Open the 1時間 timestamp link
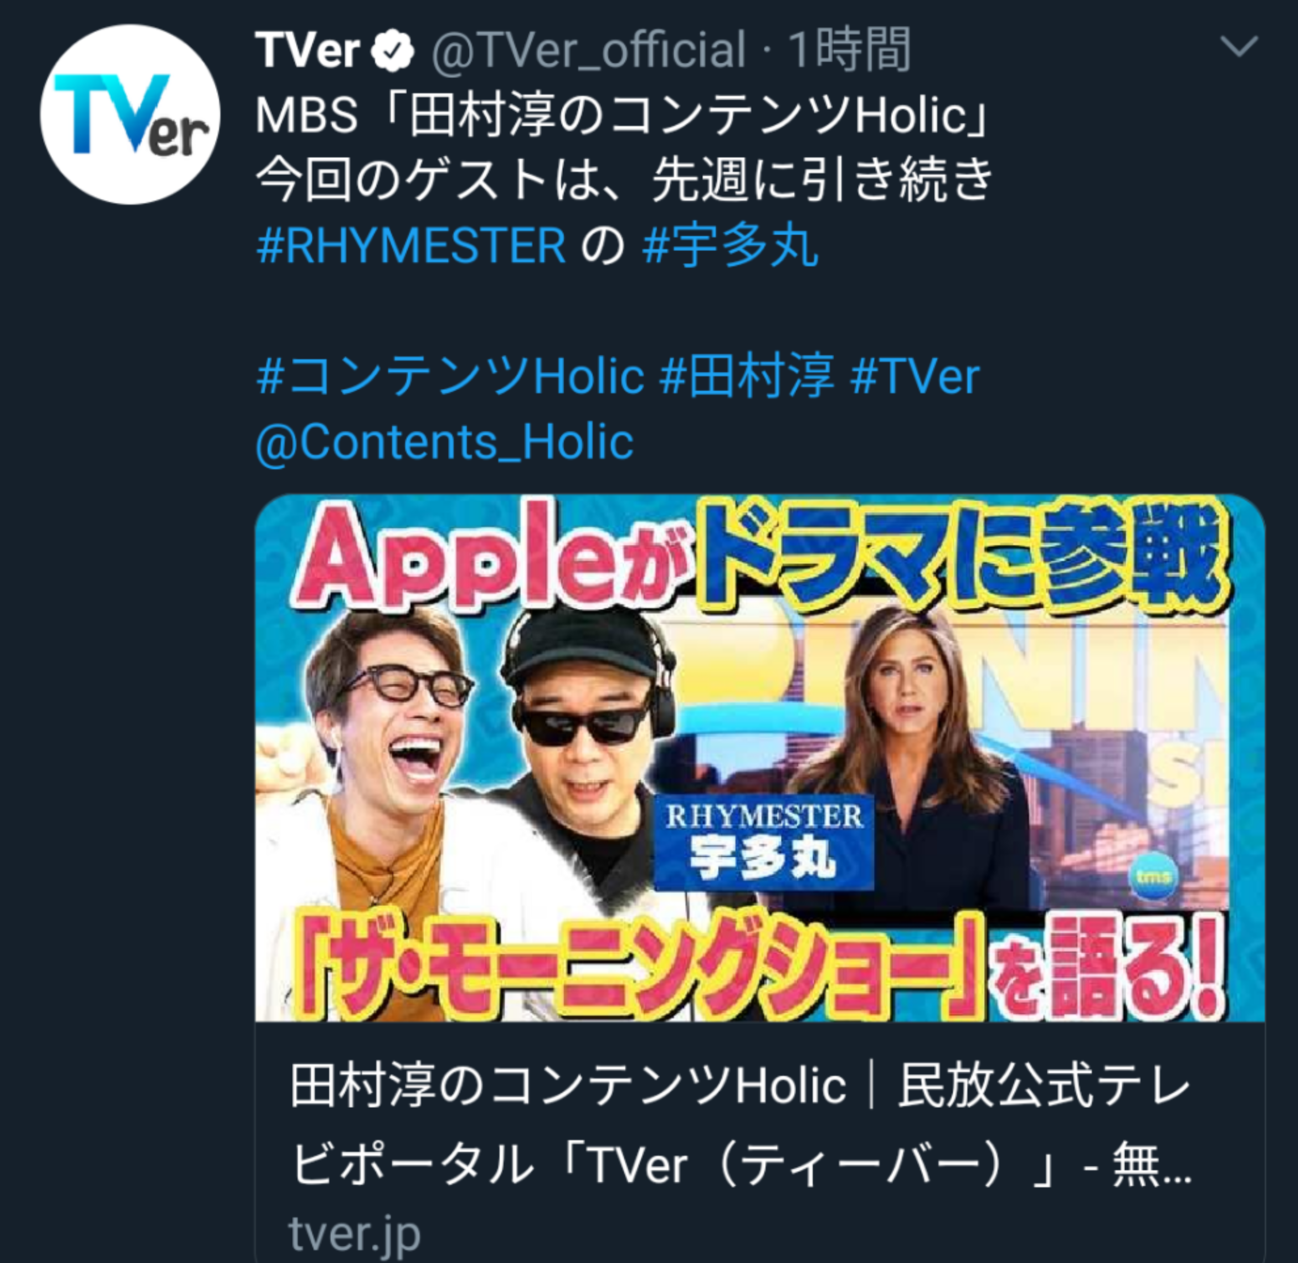 [849, 50]
